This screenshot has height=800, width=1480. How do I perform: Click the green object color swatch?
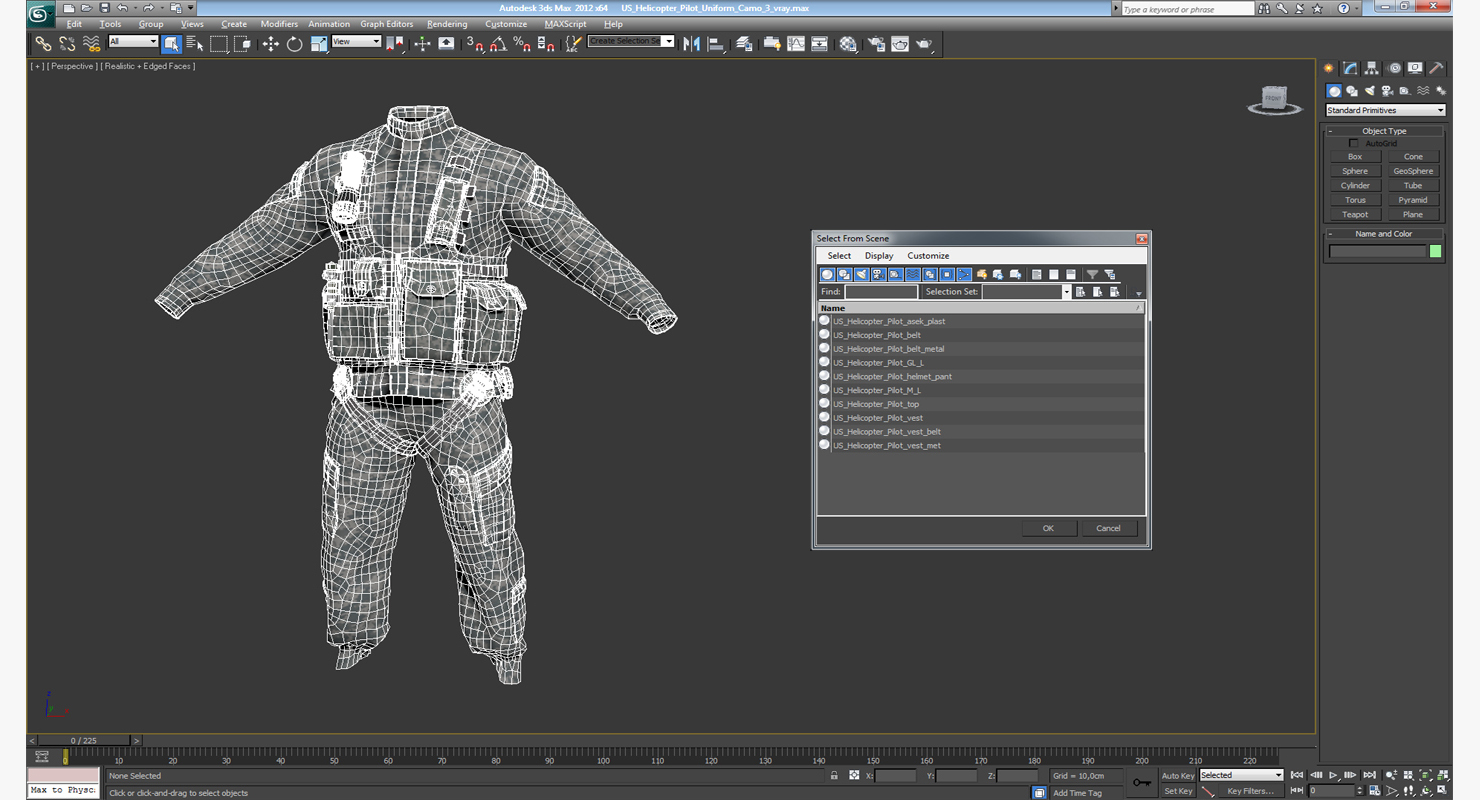click(1436, 251)
